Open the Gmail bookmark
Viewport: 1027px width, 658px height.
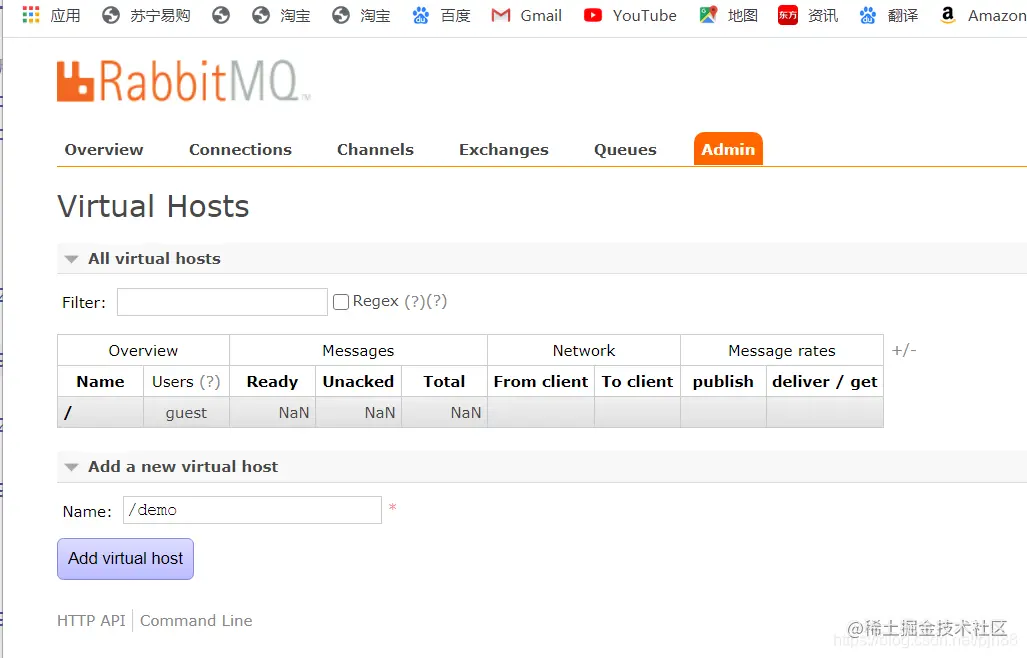pyautogui.click(x=527, y=15)
